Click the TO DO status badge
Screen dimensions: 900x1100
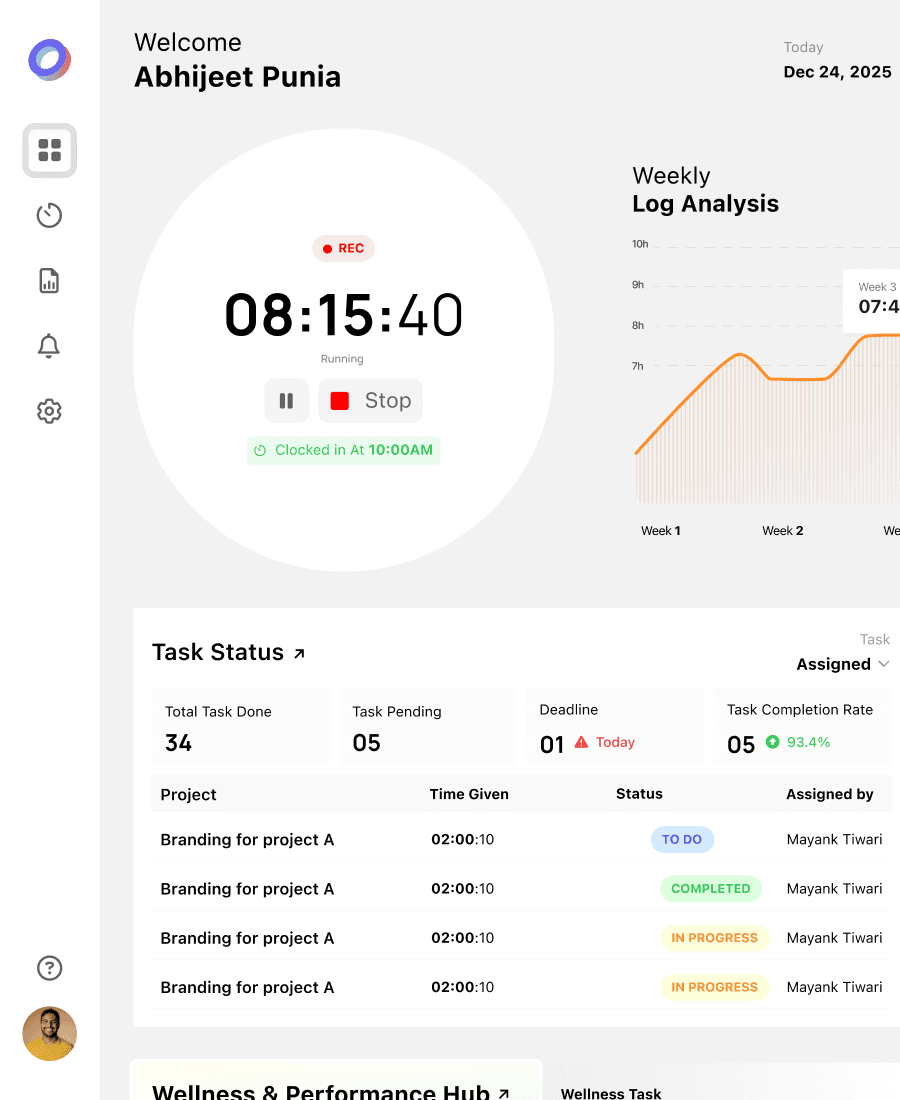point(682,840)
